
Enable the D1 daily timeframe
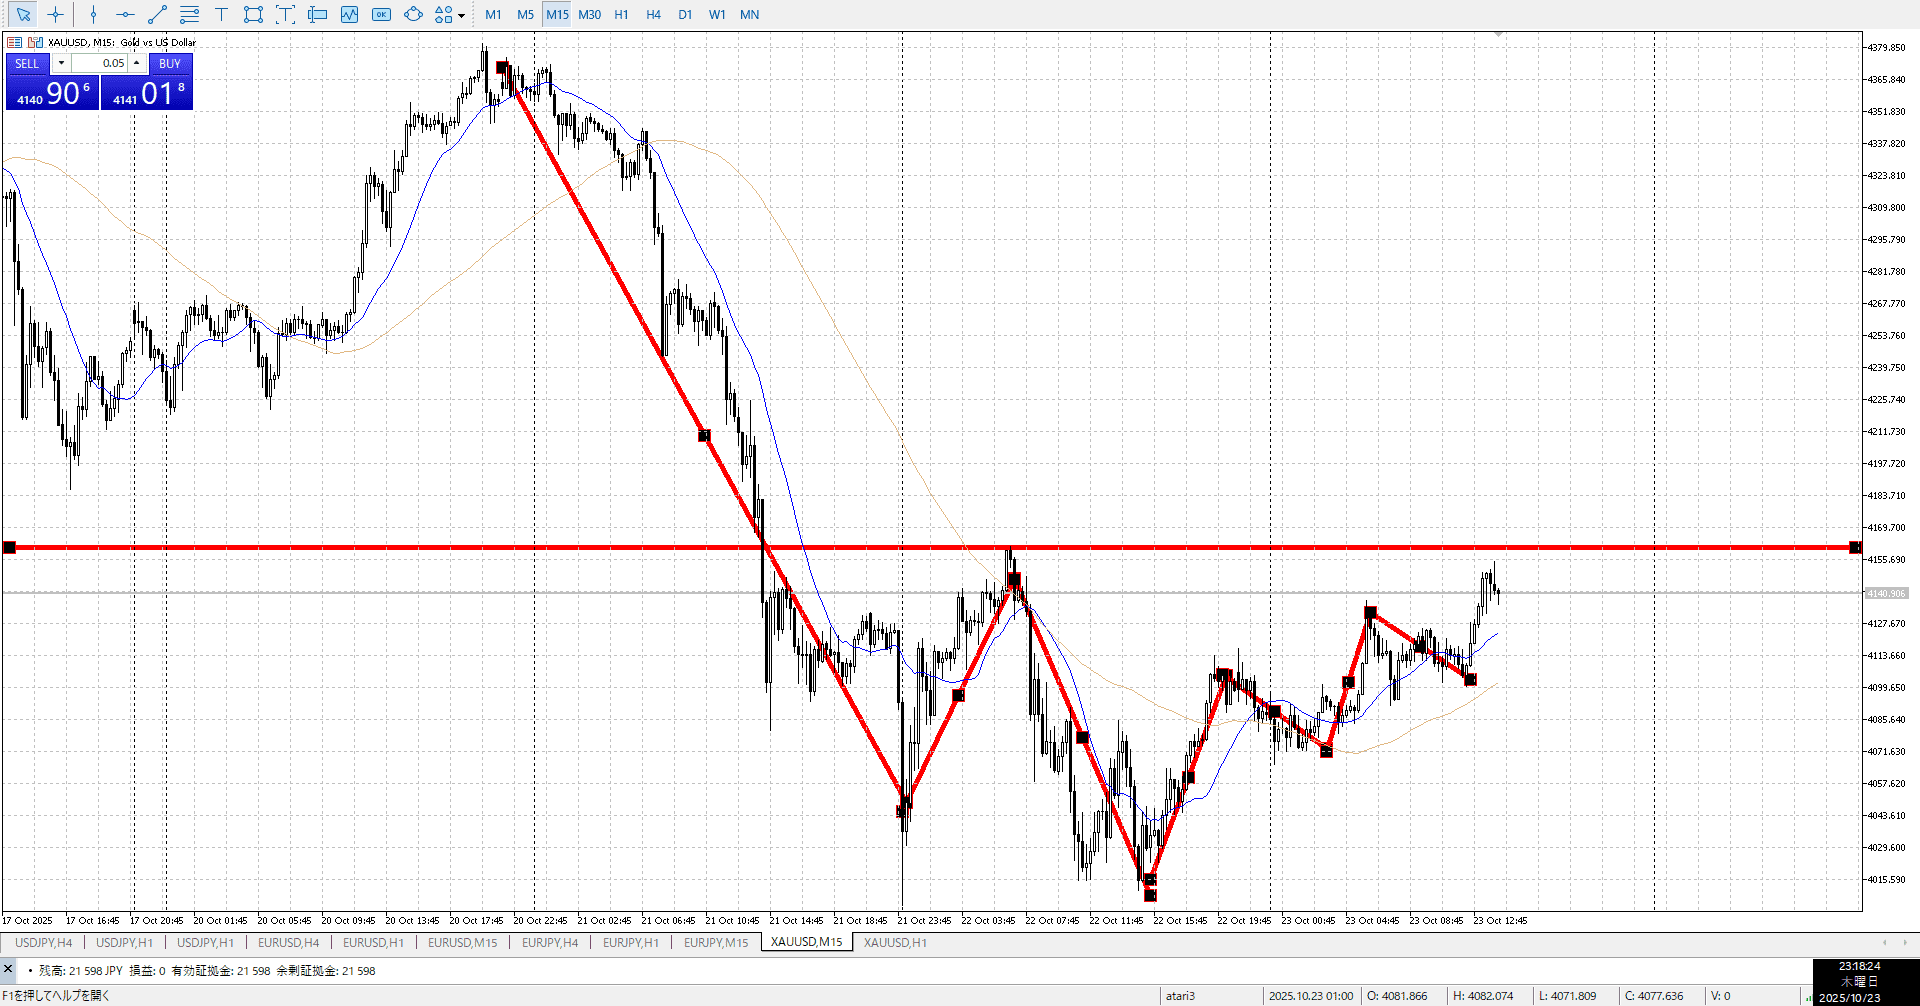click(685, 14)
